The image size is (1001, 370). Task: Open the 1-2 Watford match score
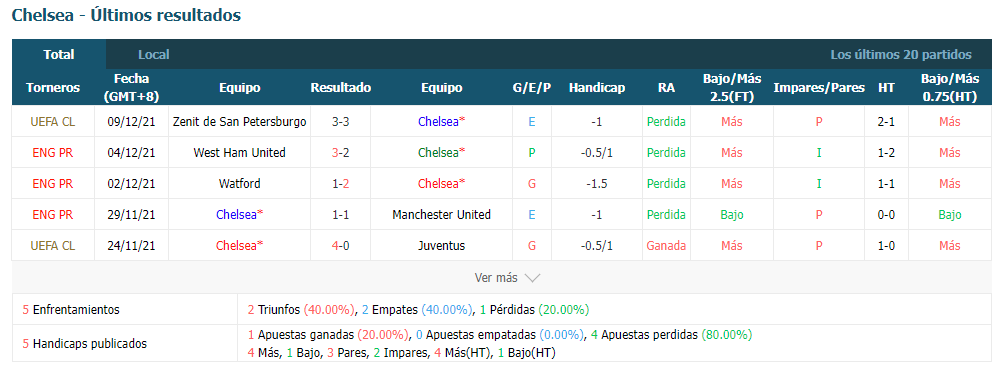coord(340,184)
